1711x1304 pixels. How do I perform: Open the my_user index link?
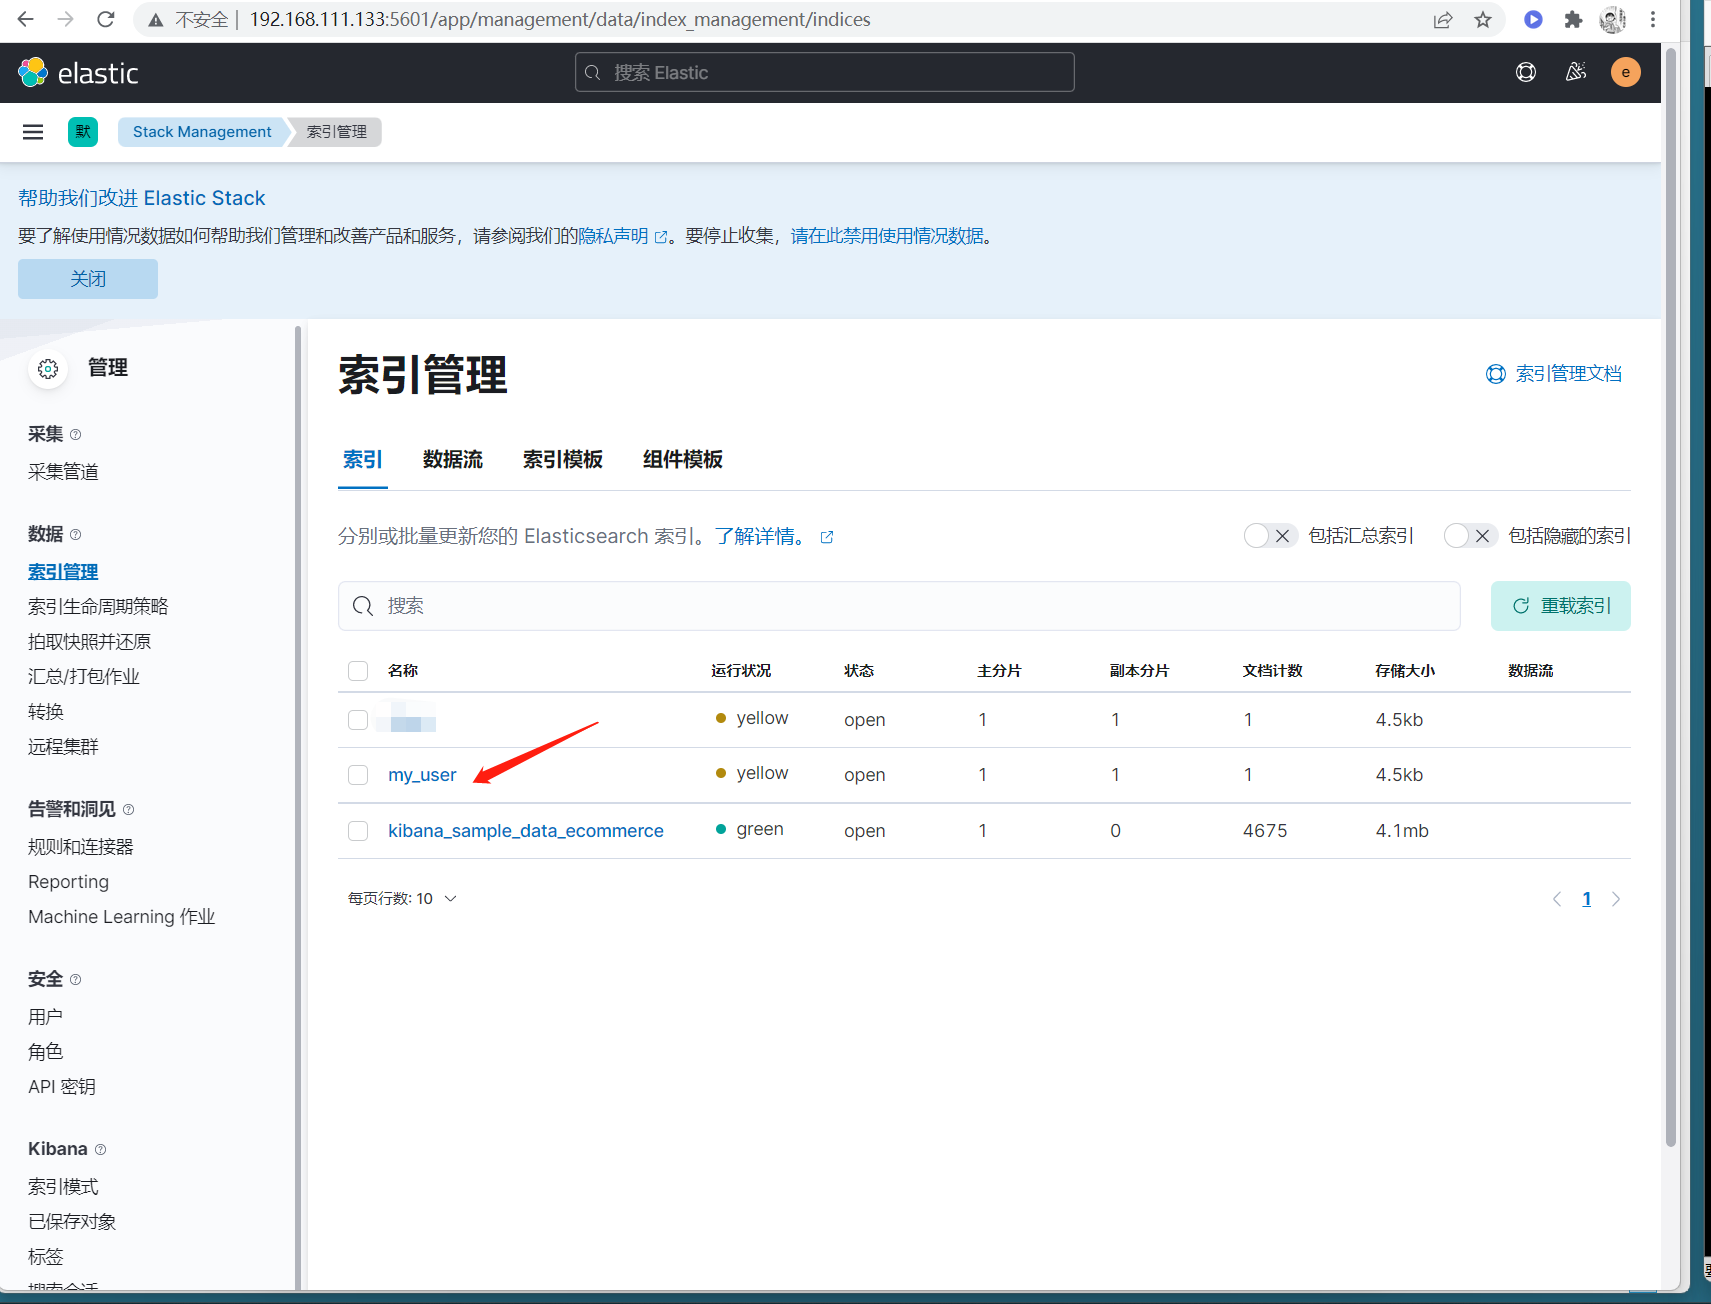pos(422,775)
